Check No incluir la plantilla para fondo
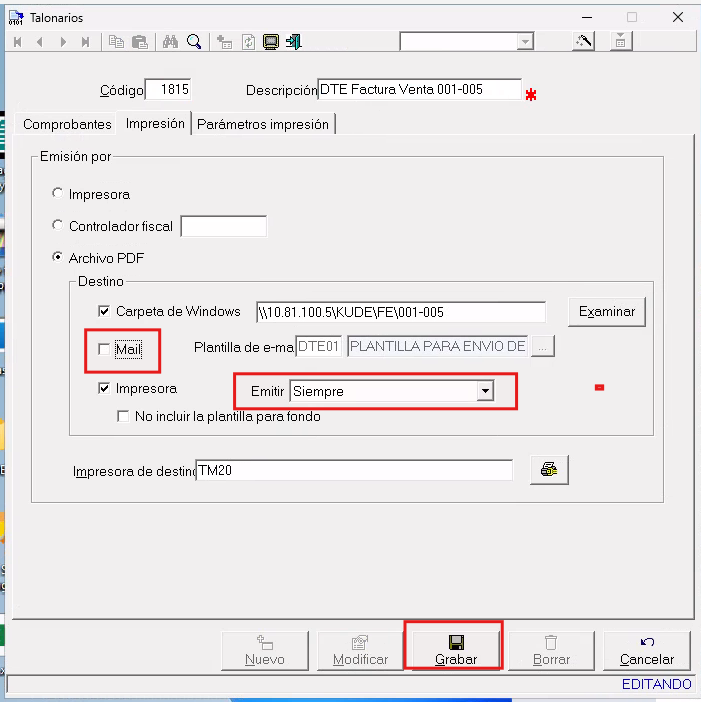The height and width of the screenshot is (702, 701). [124, 416]
